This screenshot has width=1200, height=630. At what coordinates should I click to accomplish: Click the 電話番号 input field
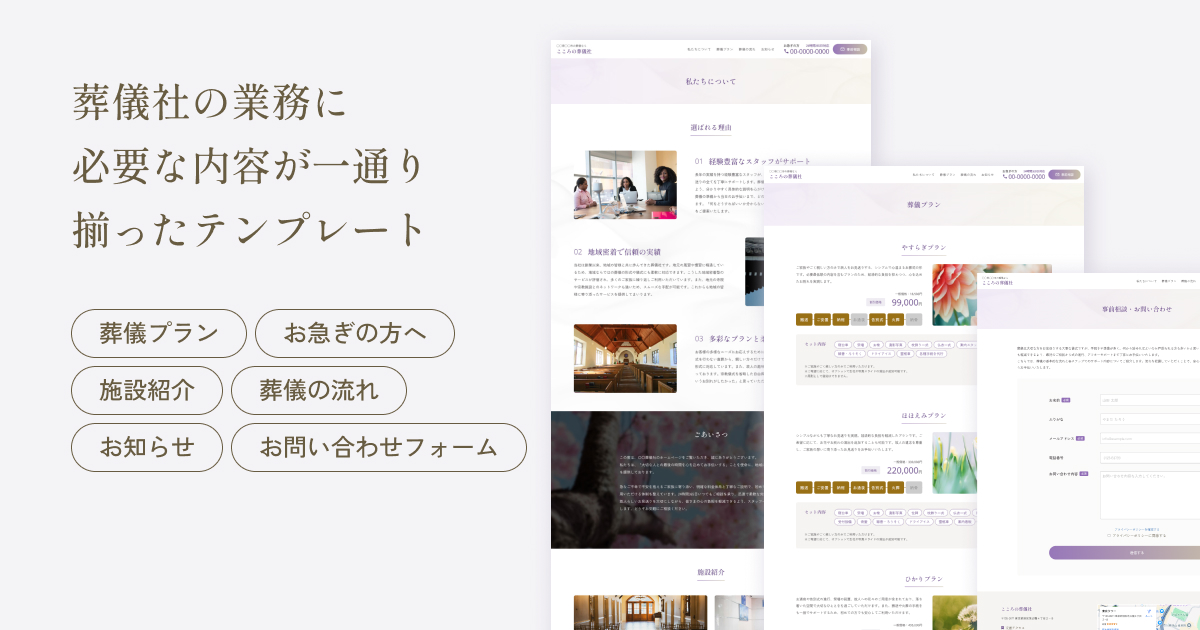click(x=1150, y=457)
